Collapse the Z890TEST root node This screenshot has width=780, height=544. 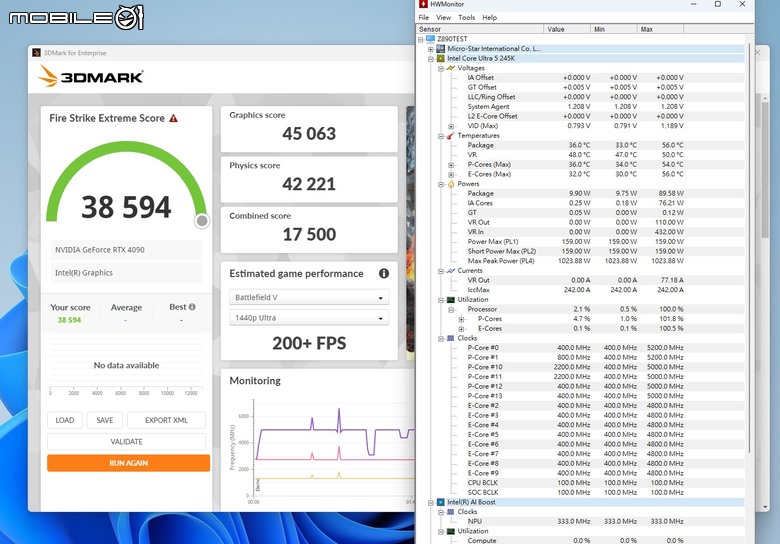[x=421, y=39]
